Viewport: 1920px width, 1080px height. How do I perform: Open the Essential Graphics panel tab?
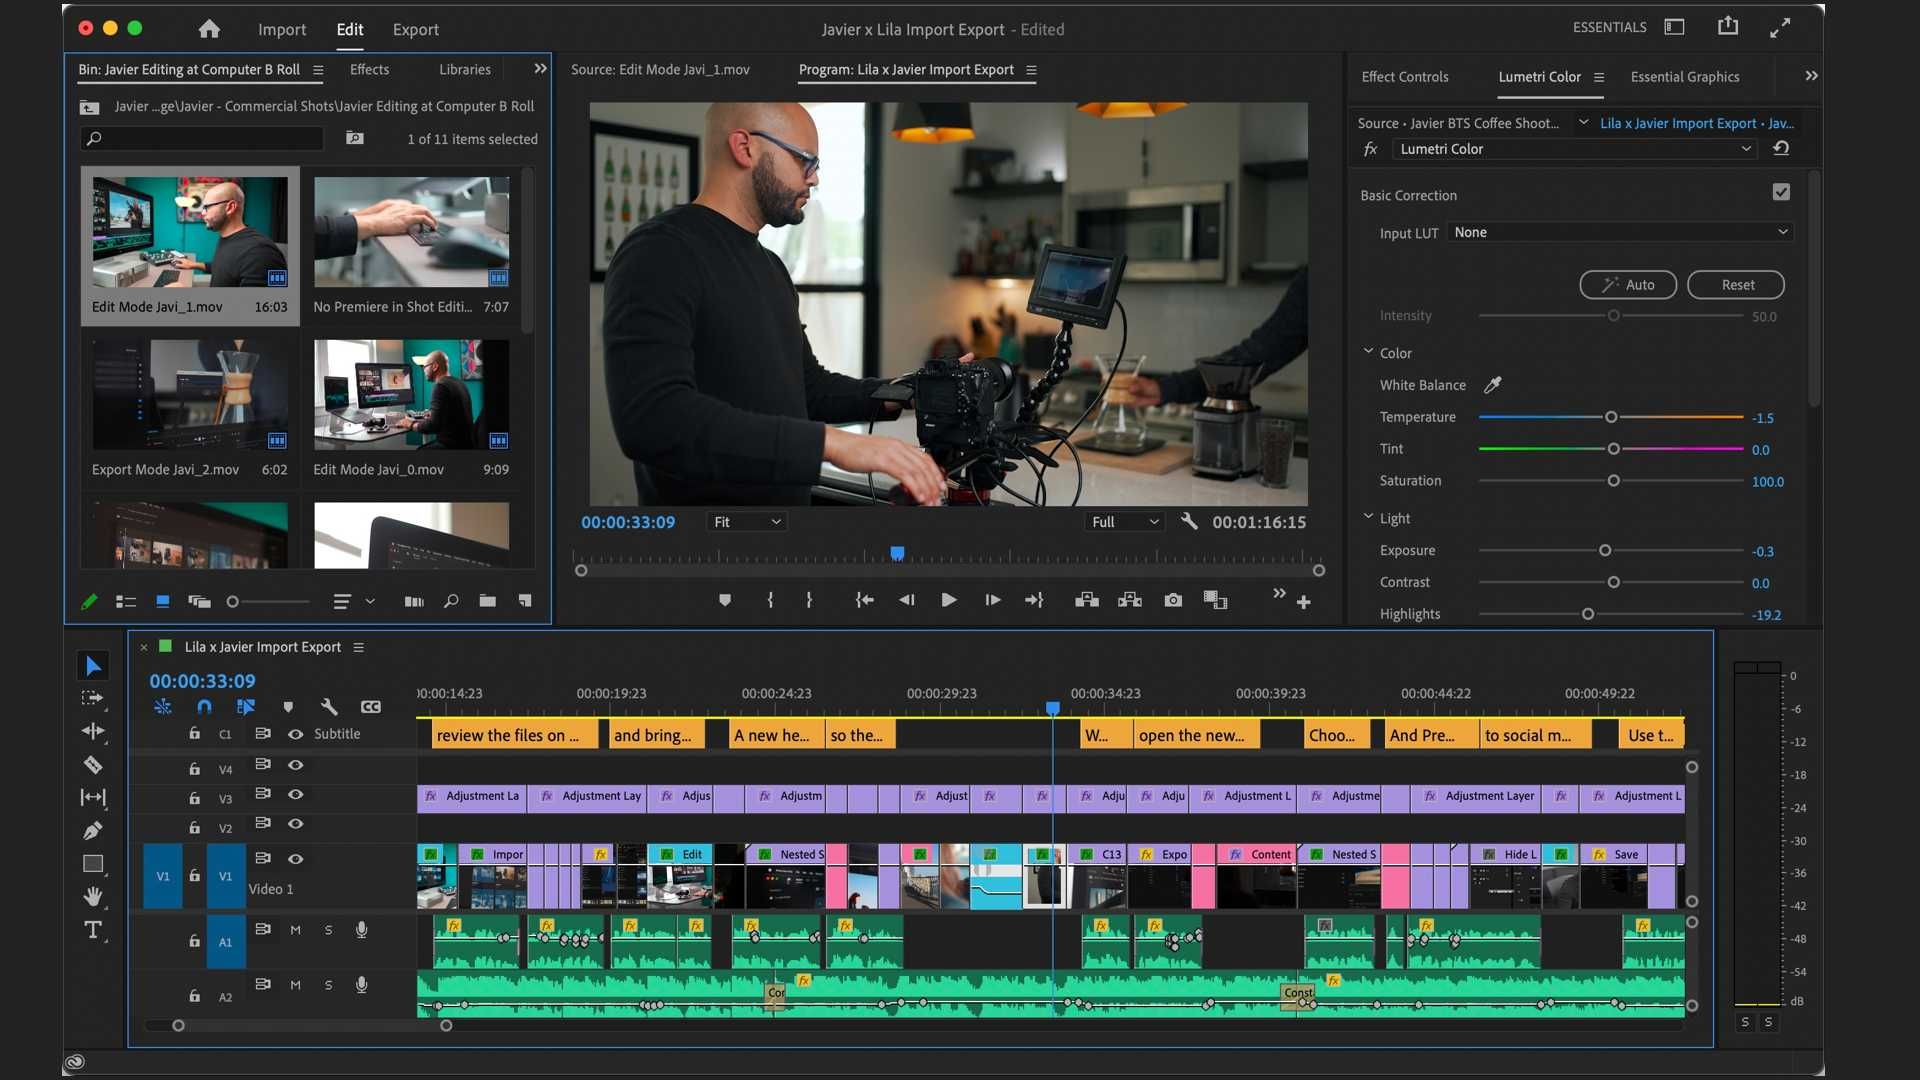tap(1684, 77)
